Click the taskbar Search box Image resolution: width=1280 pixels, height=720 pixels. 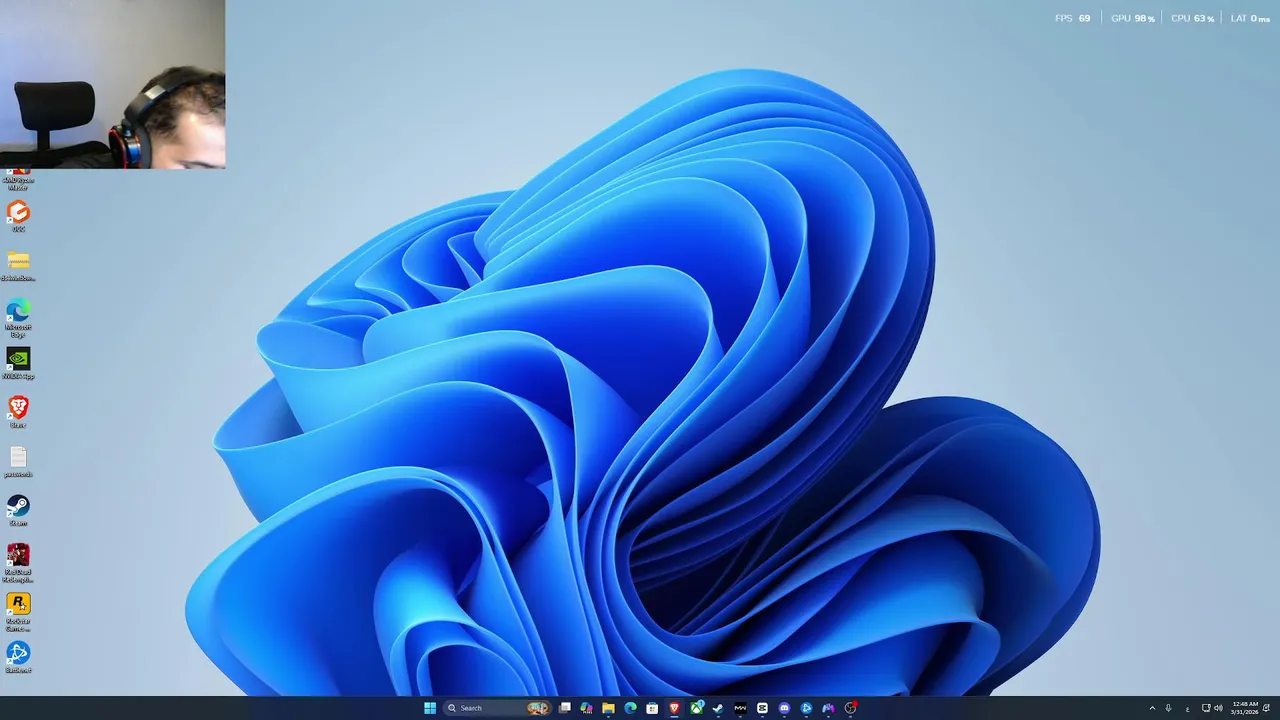click(497, 708)
